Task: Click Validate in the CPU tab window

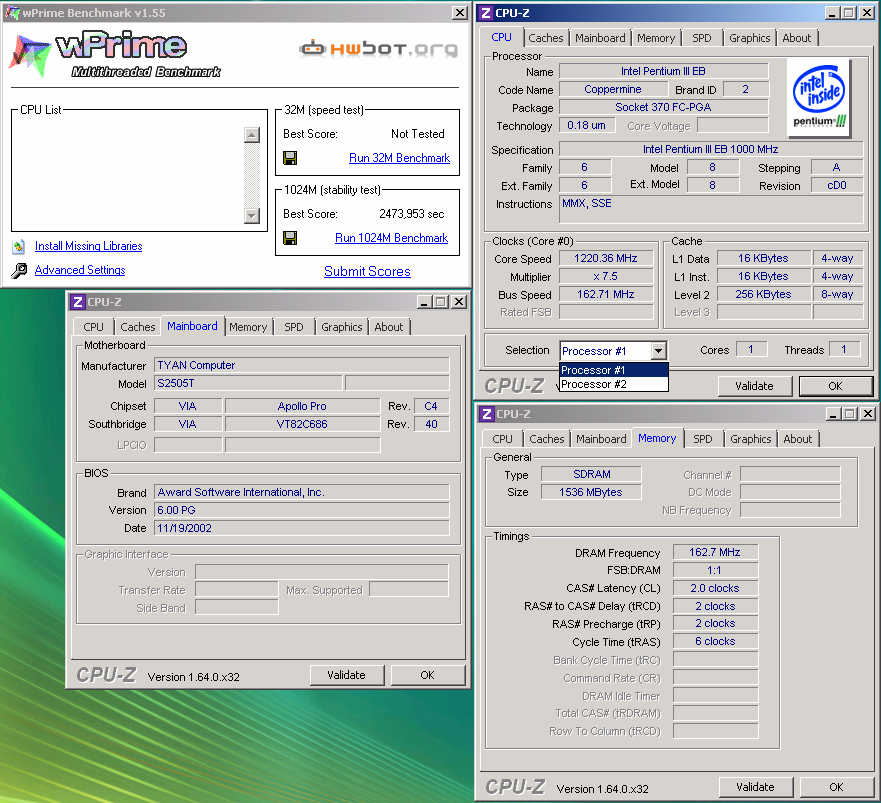Action: [x=755, y=386]
